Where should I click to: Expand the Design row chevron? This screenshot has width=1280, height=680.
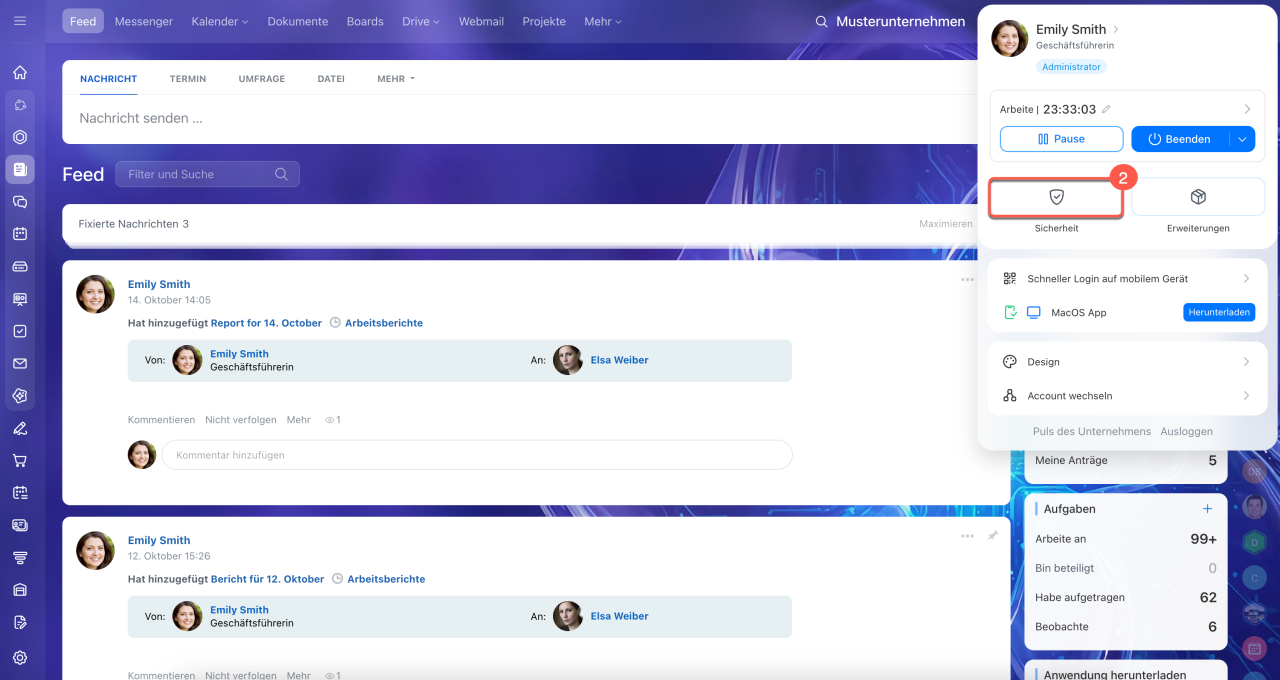1246,362
